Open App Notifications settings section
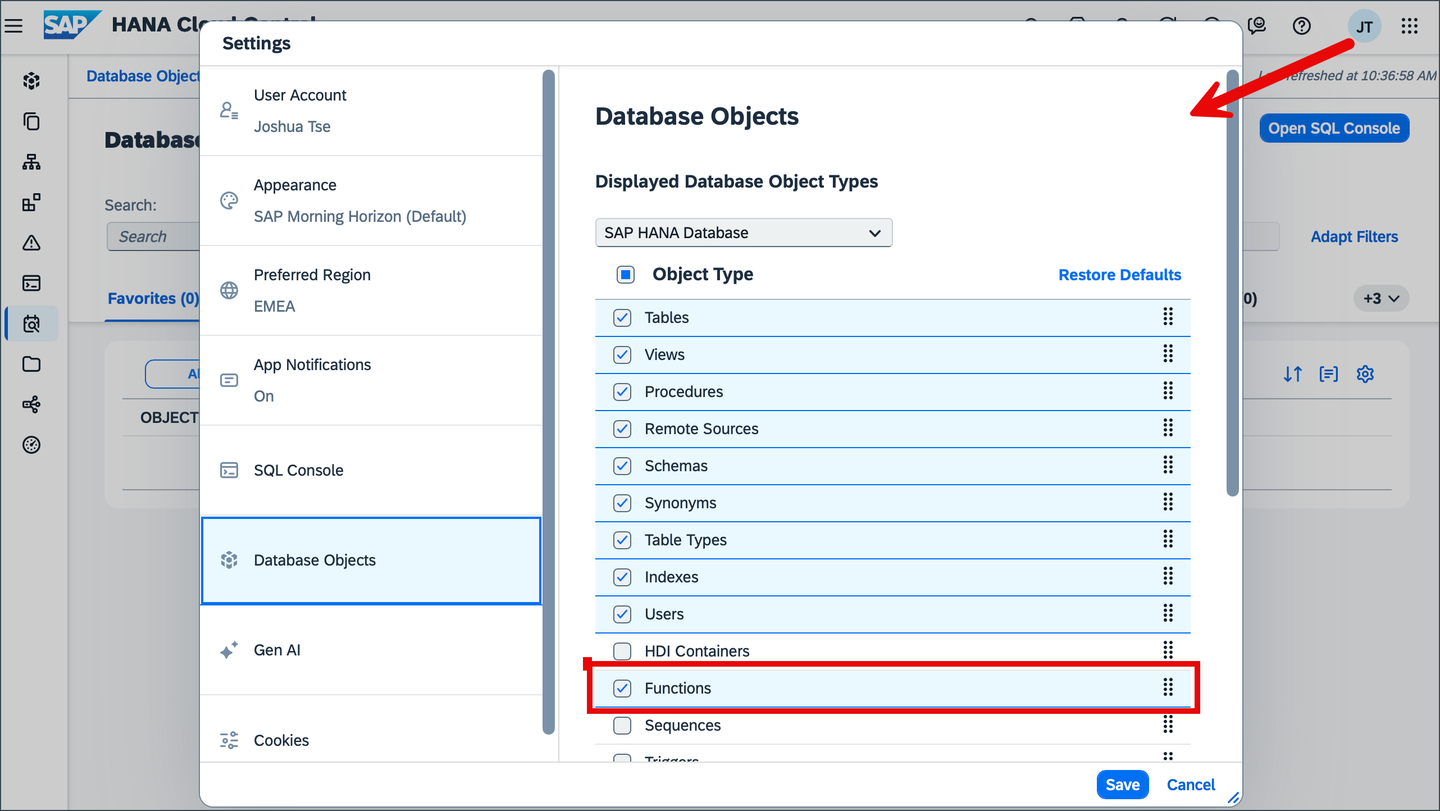 (371, 381)
